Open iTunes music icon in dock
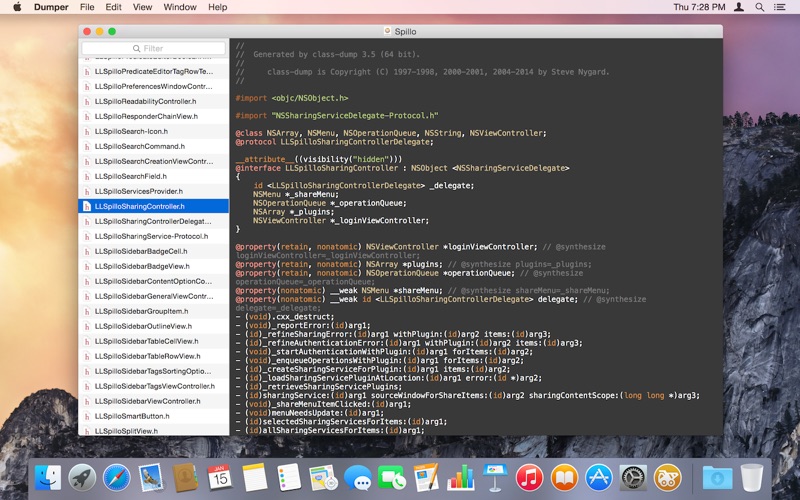800x500 pixels. point(530,477)
